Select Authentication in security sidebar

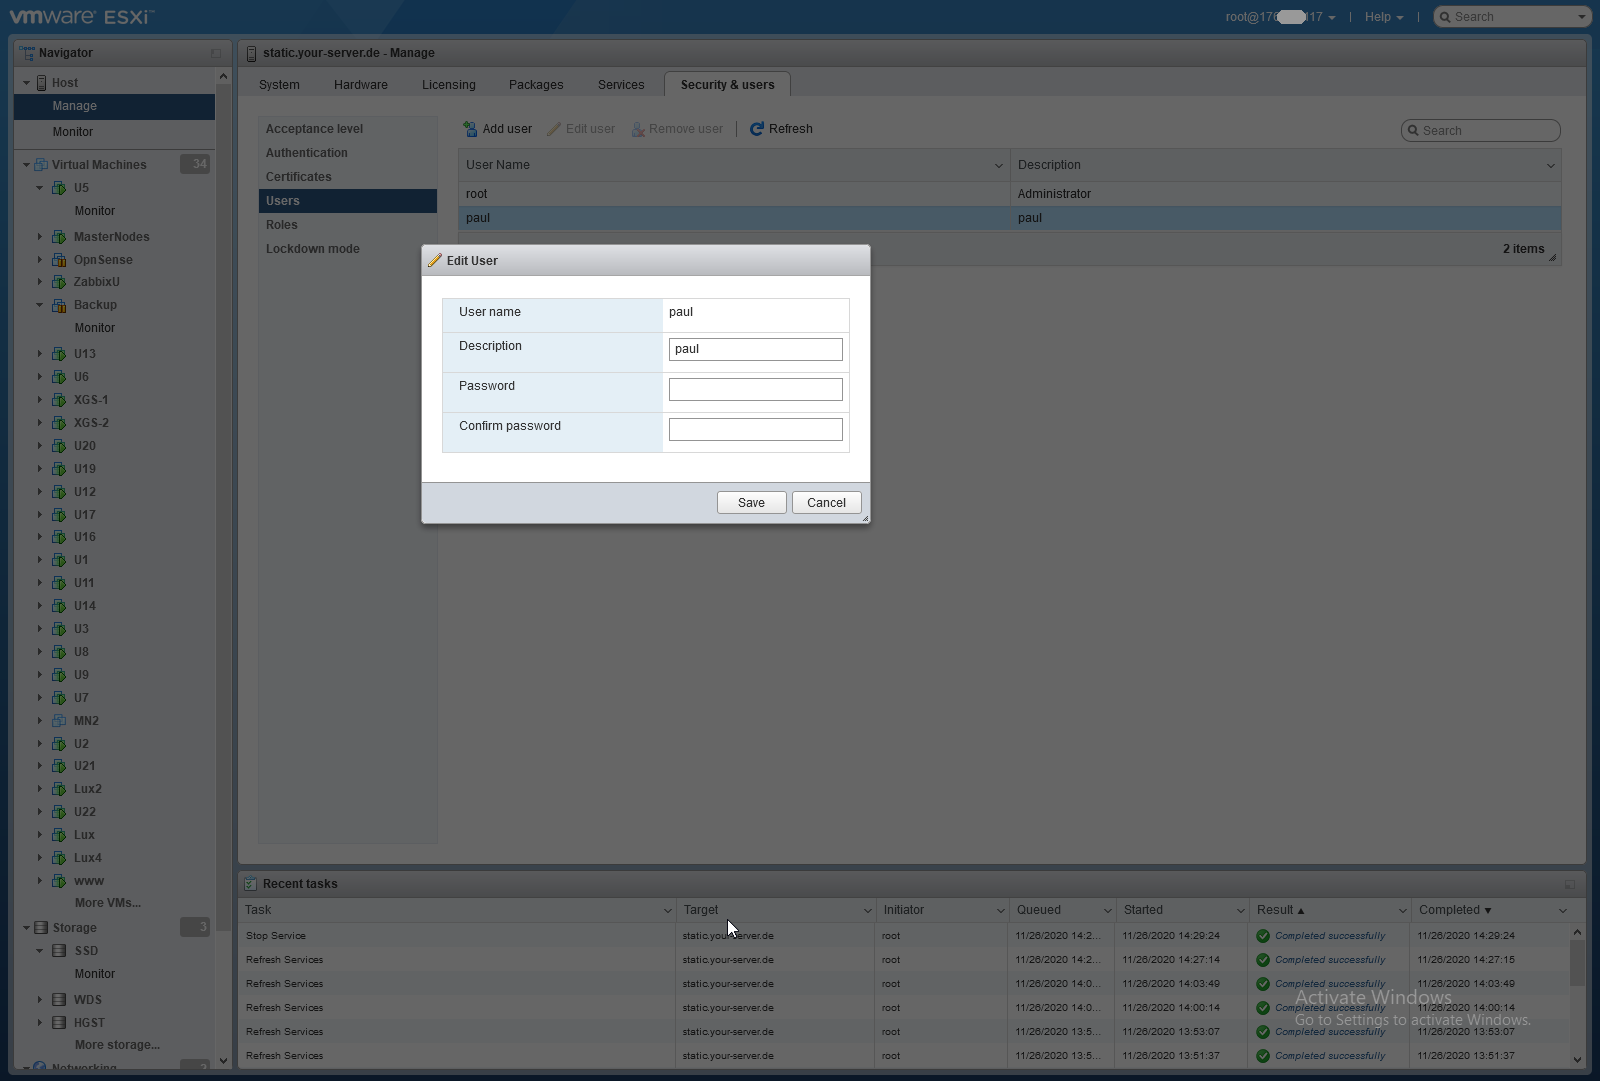tap(347, 153)
